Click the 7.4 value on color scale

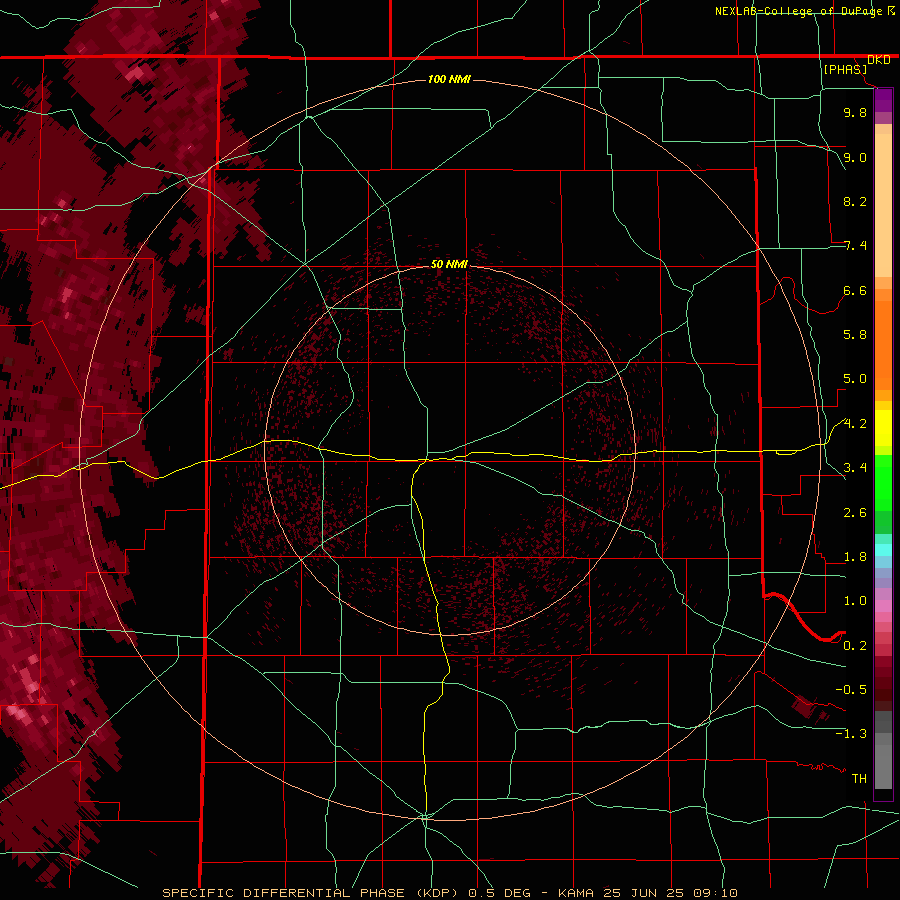pos(855,246)
